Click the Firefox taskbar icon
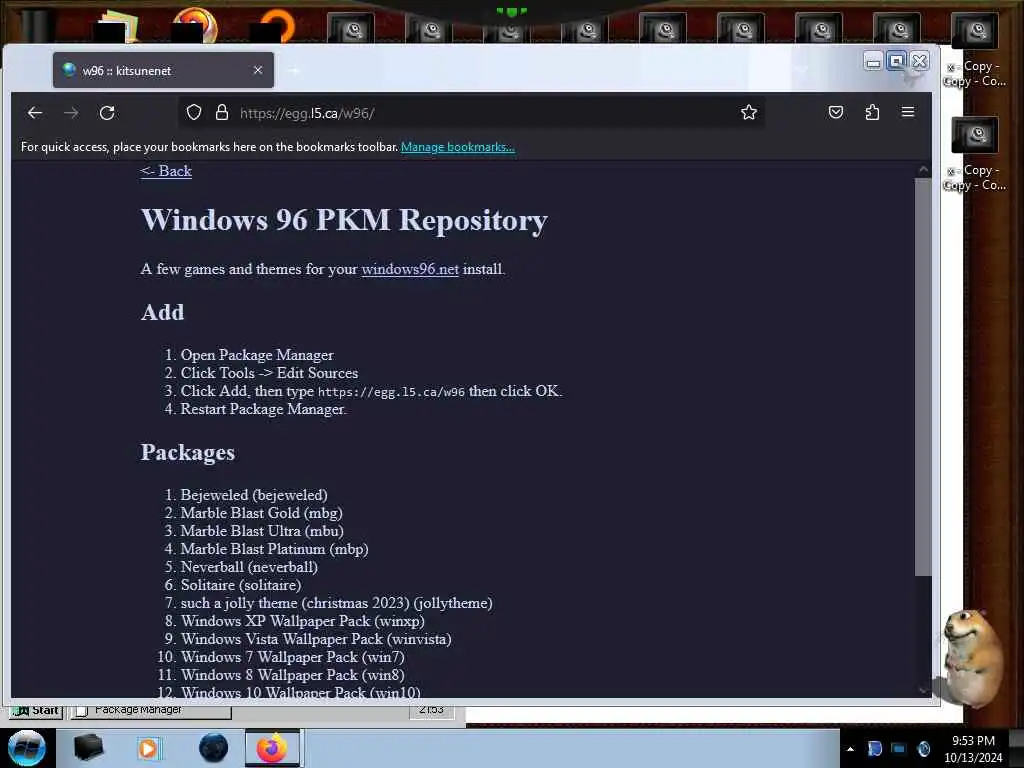The width and height of the screenshot is (1024, 768). pyautogui.click(x=272, y=748)
